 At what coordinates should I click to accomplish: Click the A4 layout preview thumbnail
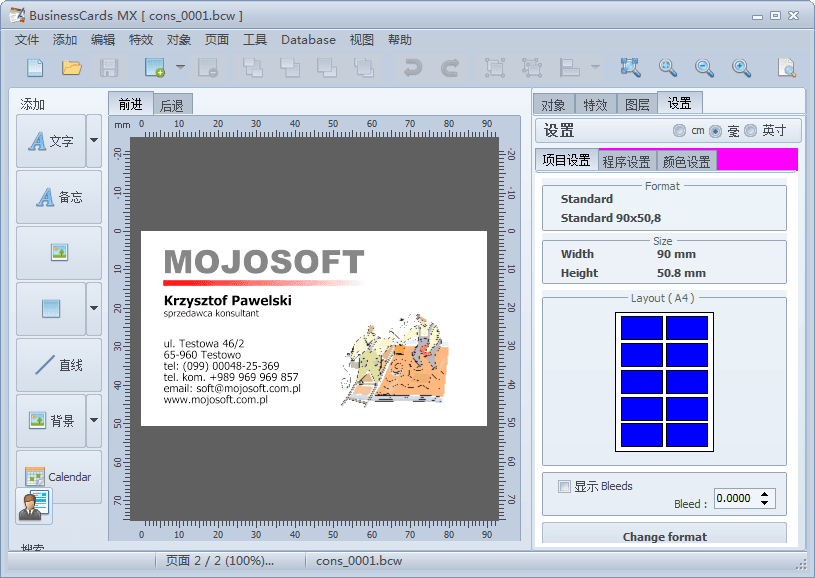(x=664, y=382)
